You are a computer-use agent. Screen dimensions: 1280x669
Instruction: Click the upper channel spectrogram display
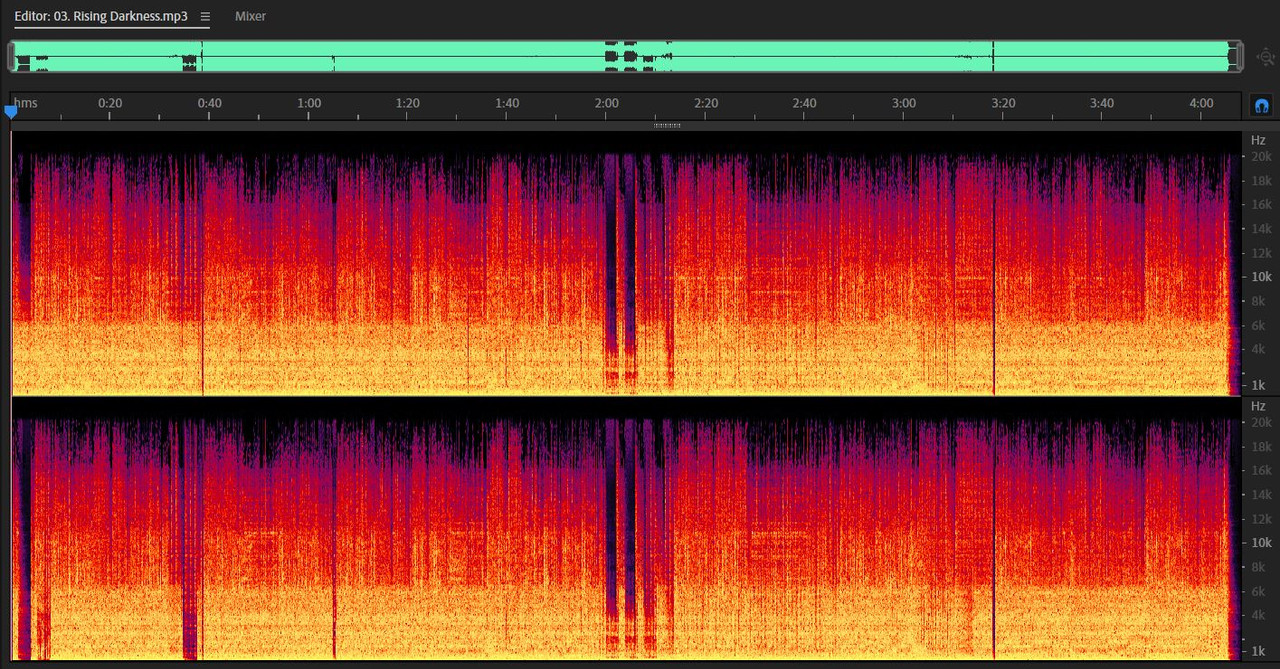point(626,264)
